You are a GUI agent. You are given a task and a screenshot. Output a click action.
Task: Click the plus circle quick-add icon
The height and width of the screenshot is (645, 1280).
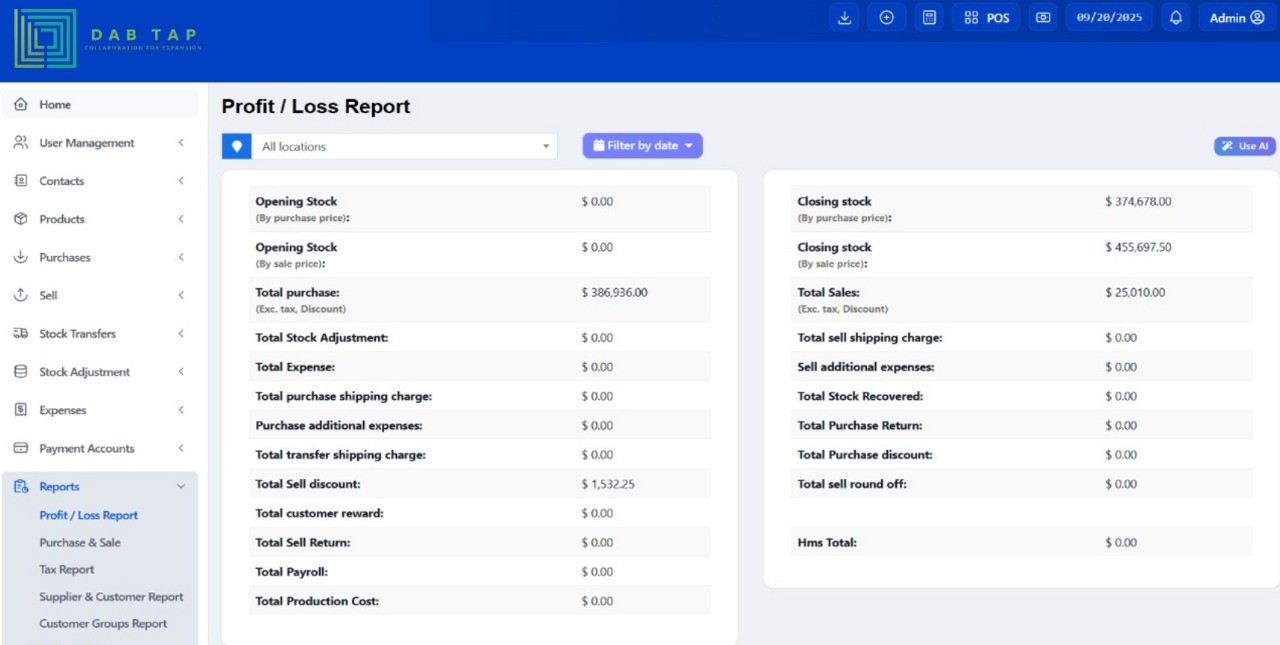[x=886, y=18]
